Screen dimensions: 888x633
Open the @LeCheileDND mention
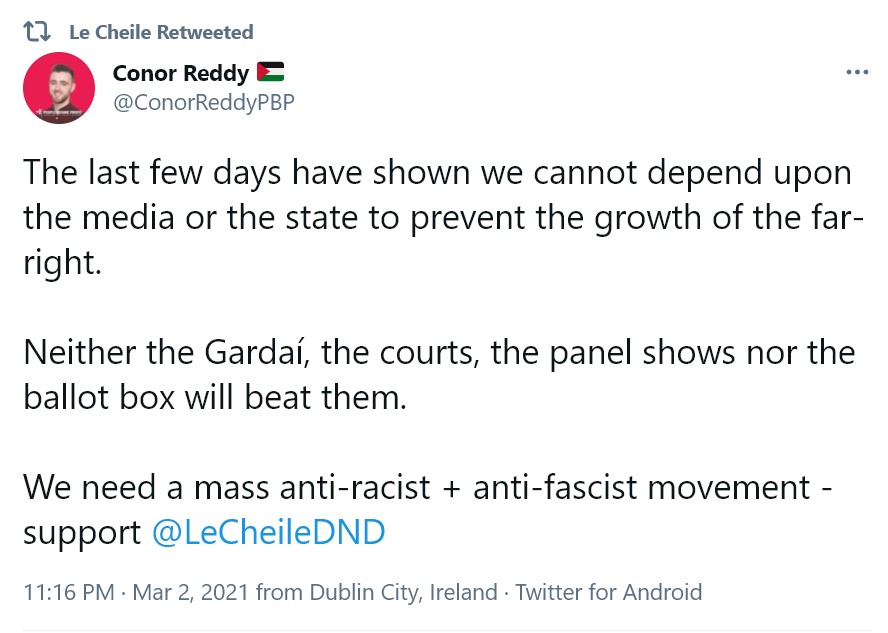point(268,532)
